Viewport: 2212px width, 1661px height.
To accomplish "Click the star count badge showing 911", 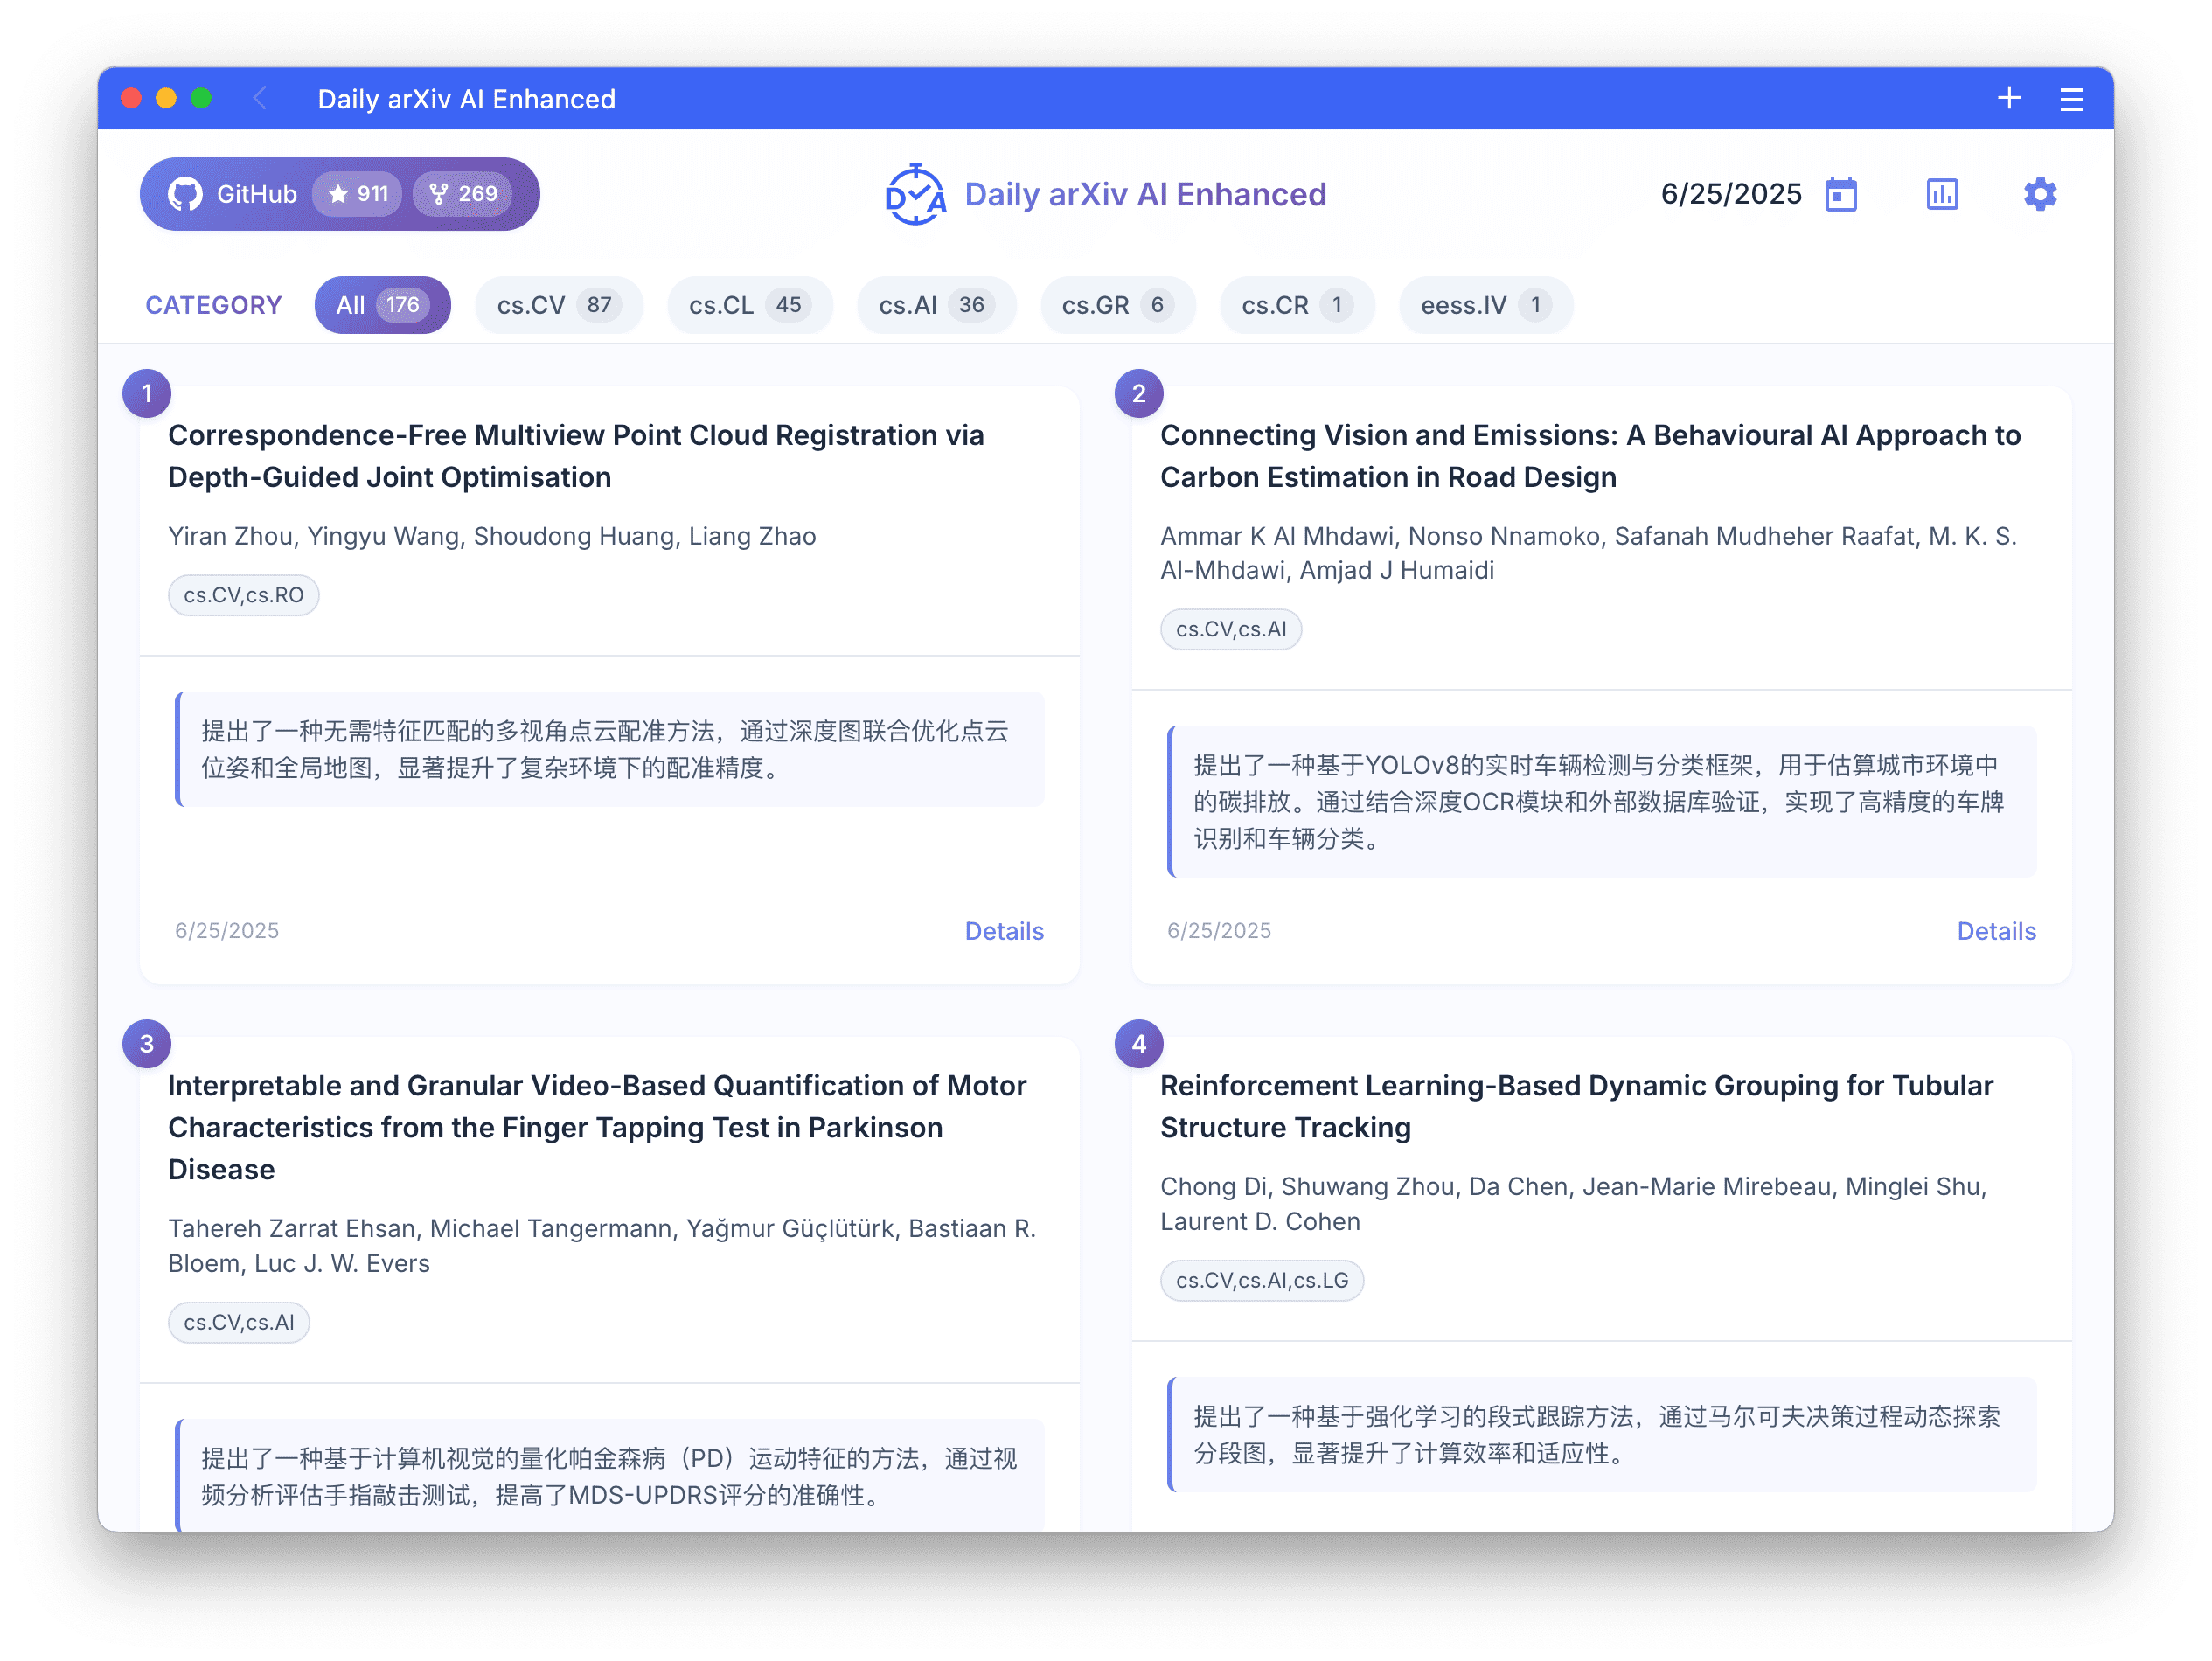I will click(357, 194).
